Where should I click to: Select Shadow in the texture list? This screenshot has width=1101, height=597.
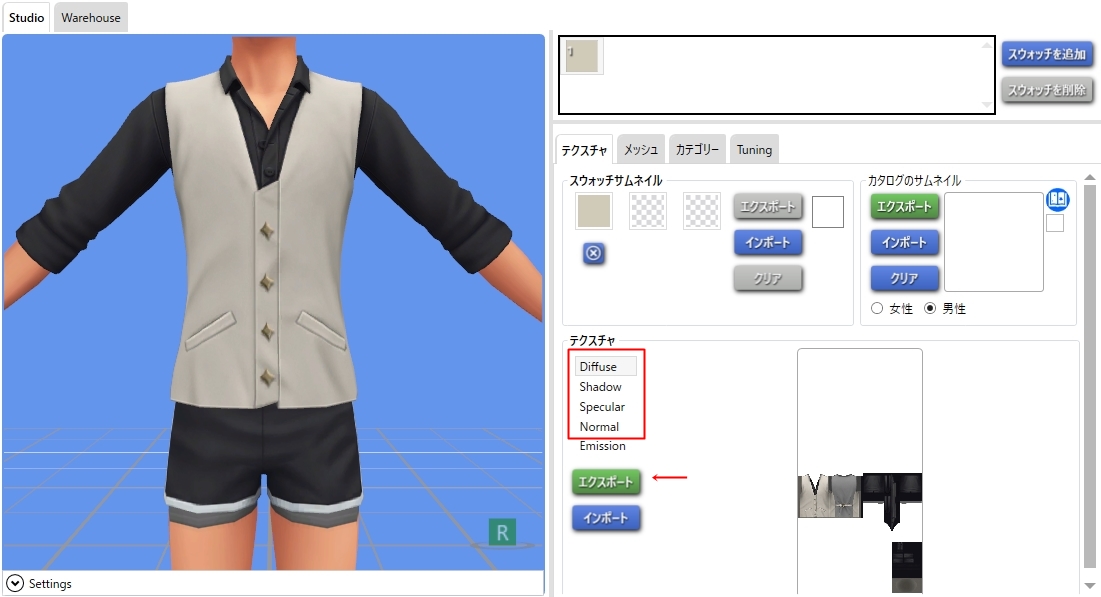[600, 387]
